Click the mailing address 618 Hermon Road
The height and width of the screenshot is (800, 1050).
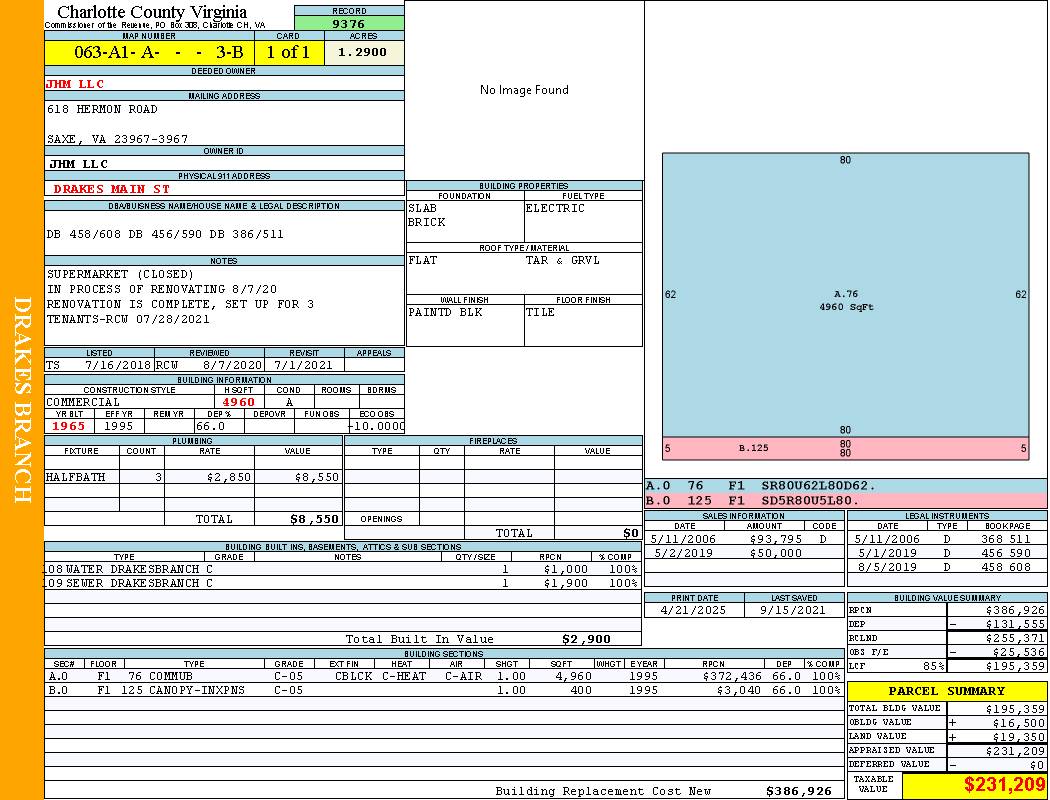pos(102,109)
